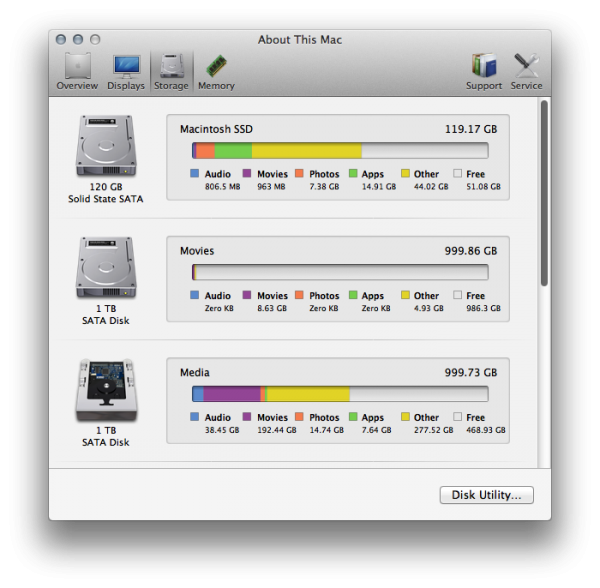Click the blue Audio swatch under Macintosh SSD
600x588 pixels.
pyautogui.click(x=194, y=173)
